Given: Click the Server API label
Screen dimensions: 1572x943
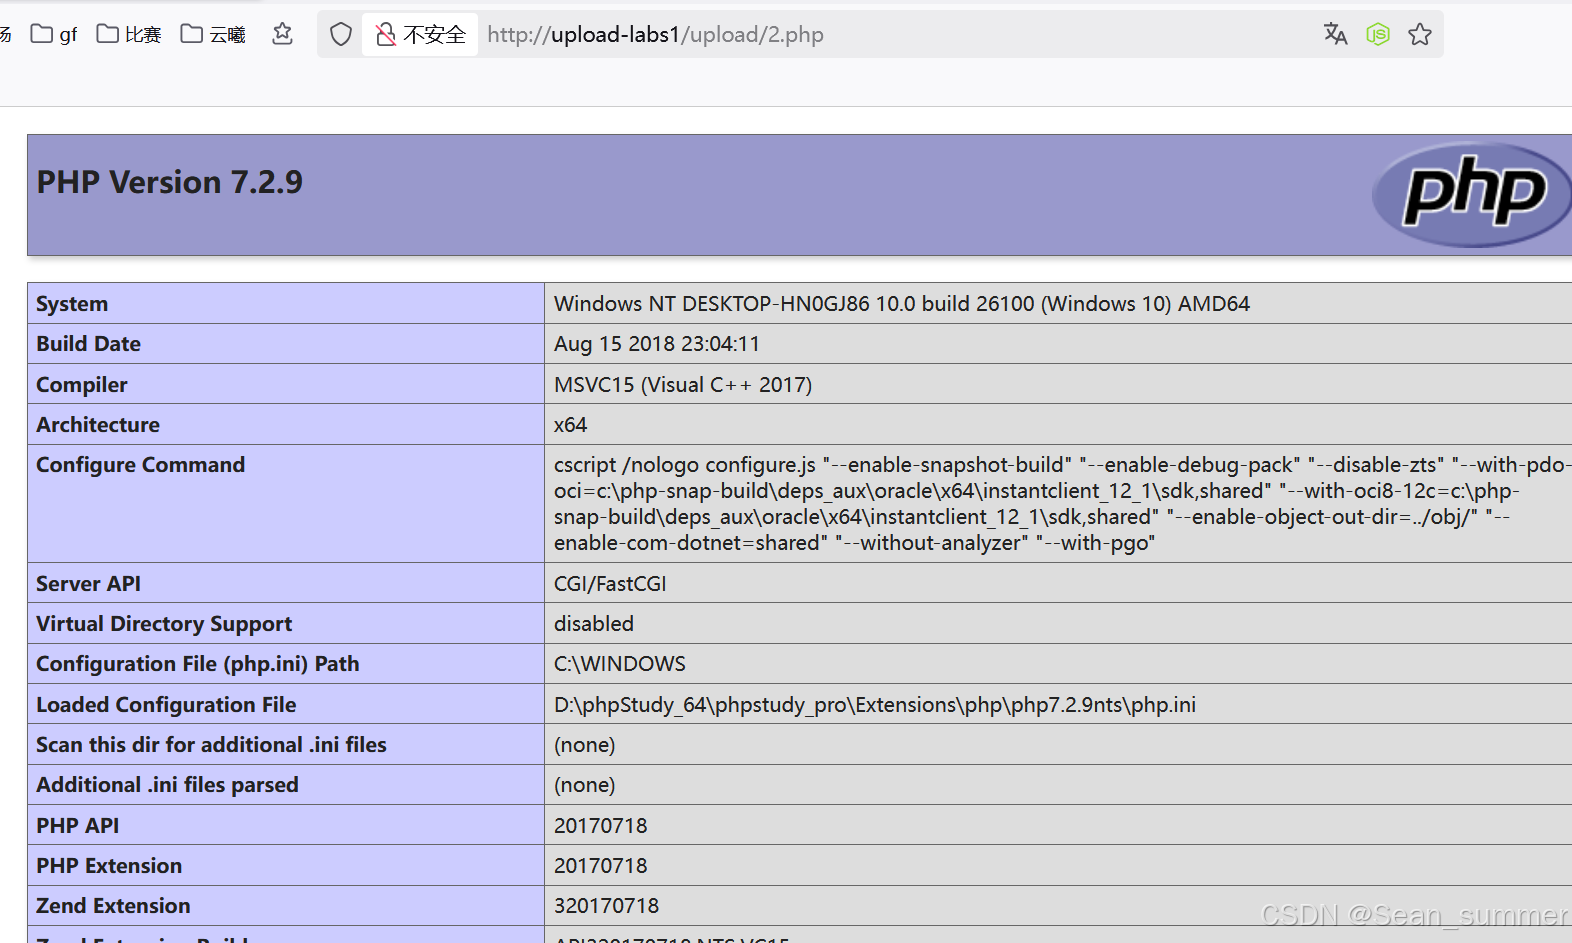Looking at the screenshot, I should point(89,584).
